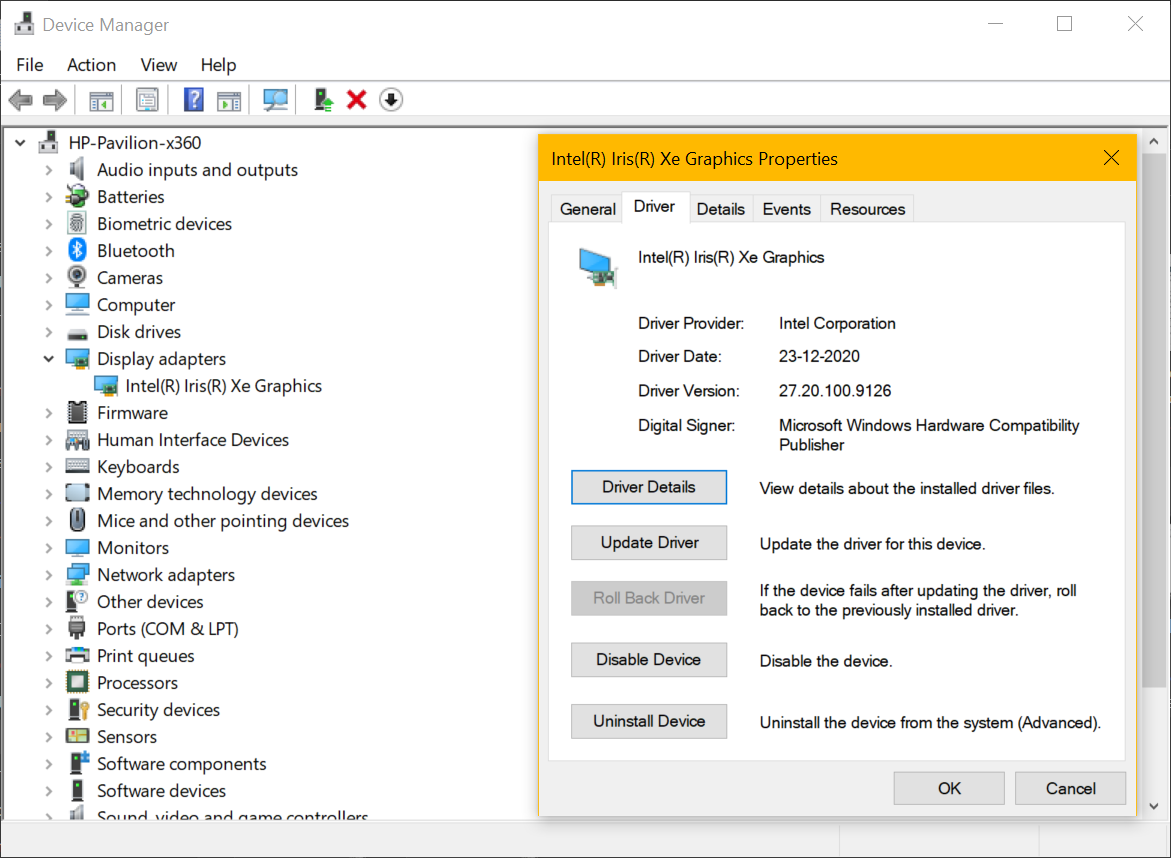Click the Print queues printer icon

pyautogui.click(x=77, y=655)
